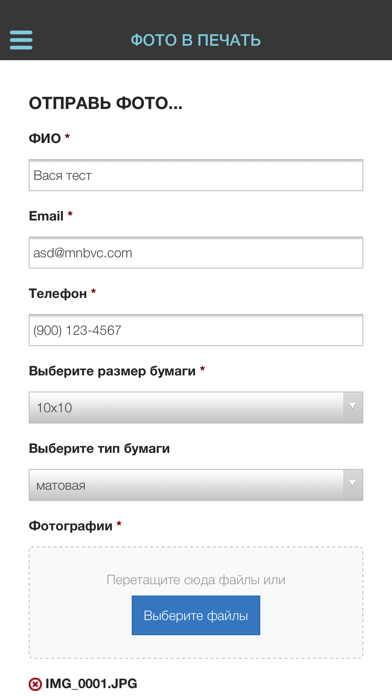Screen dimensions: 392x696
Task: Click the Фотографии section label
Action: coord(71,526)
